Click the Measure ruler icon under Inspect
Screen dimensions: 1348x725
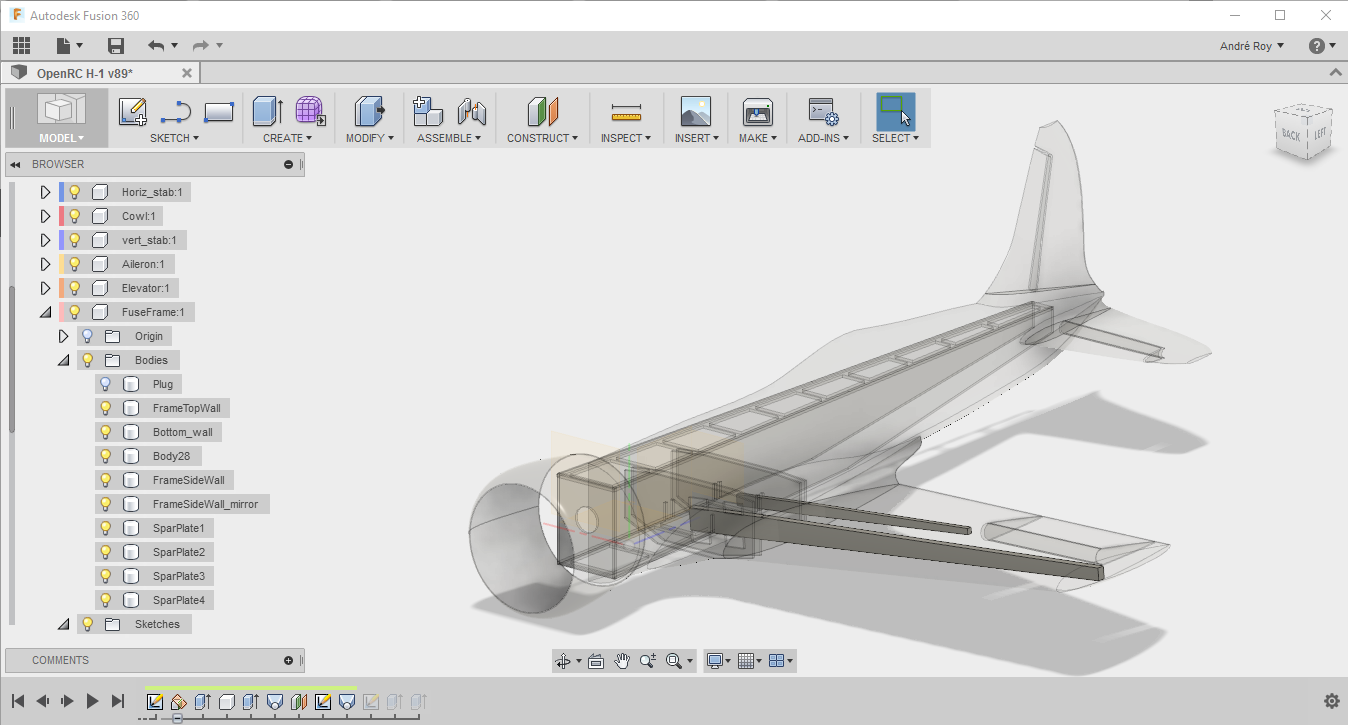pyautogui.click(x=626, y=111)
